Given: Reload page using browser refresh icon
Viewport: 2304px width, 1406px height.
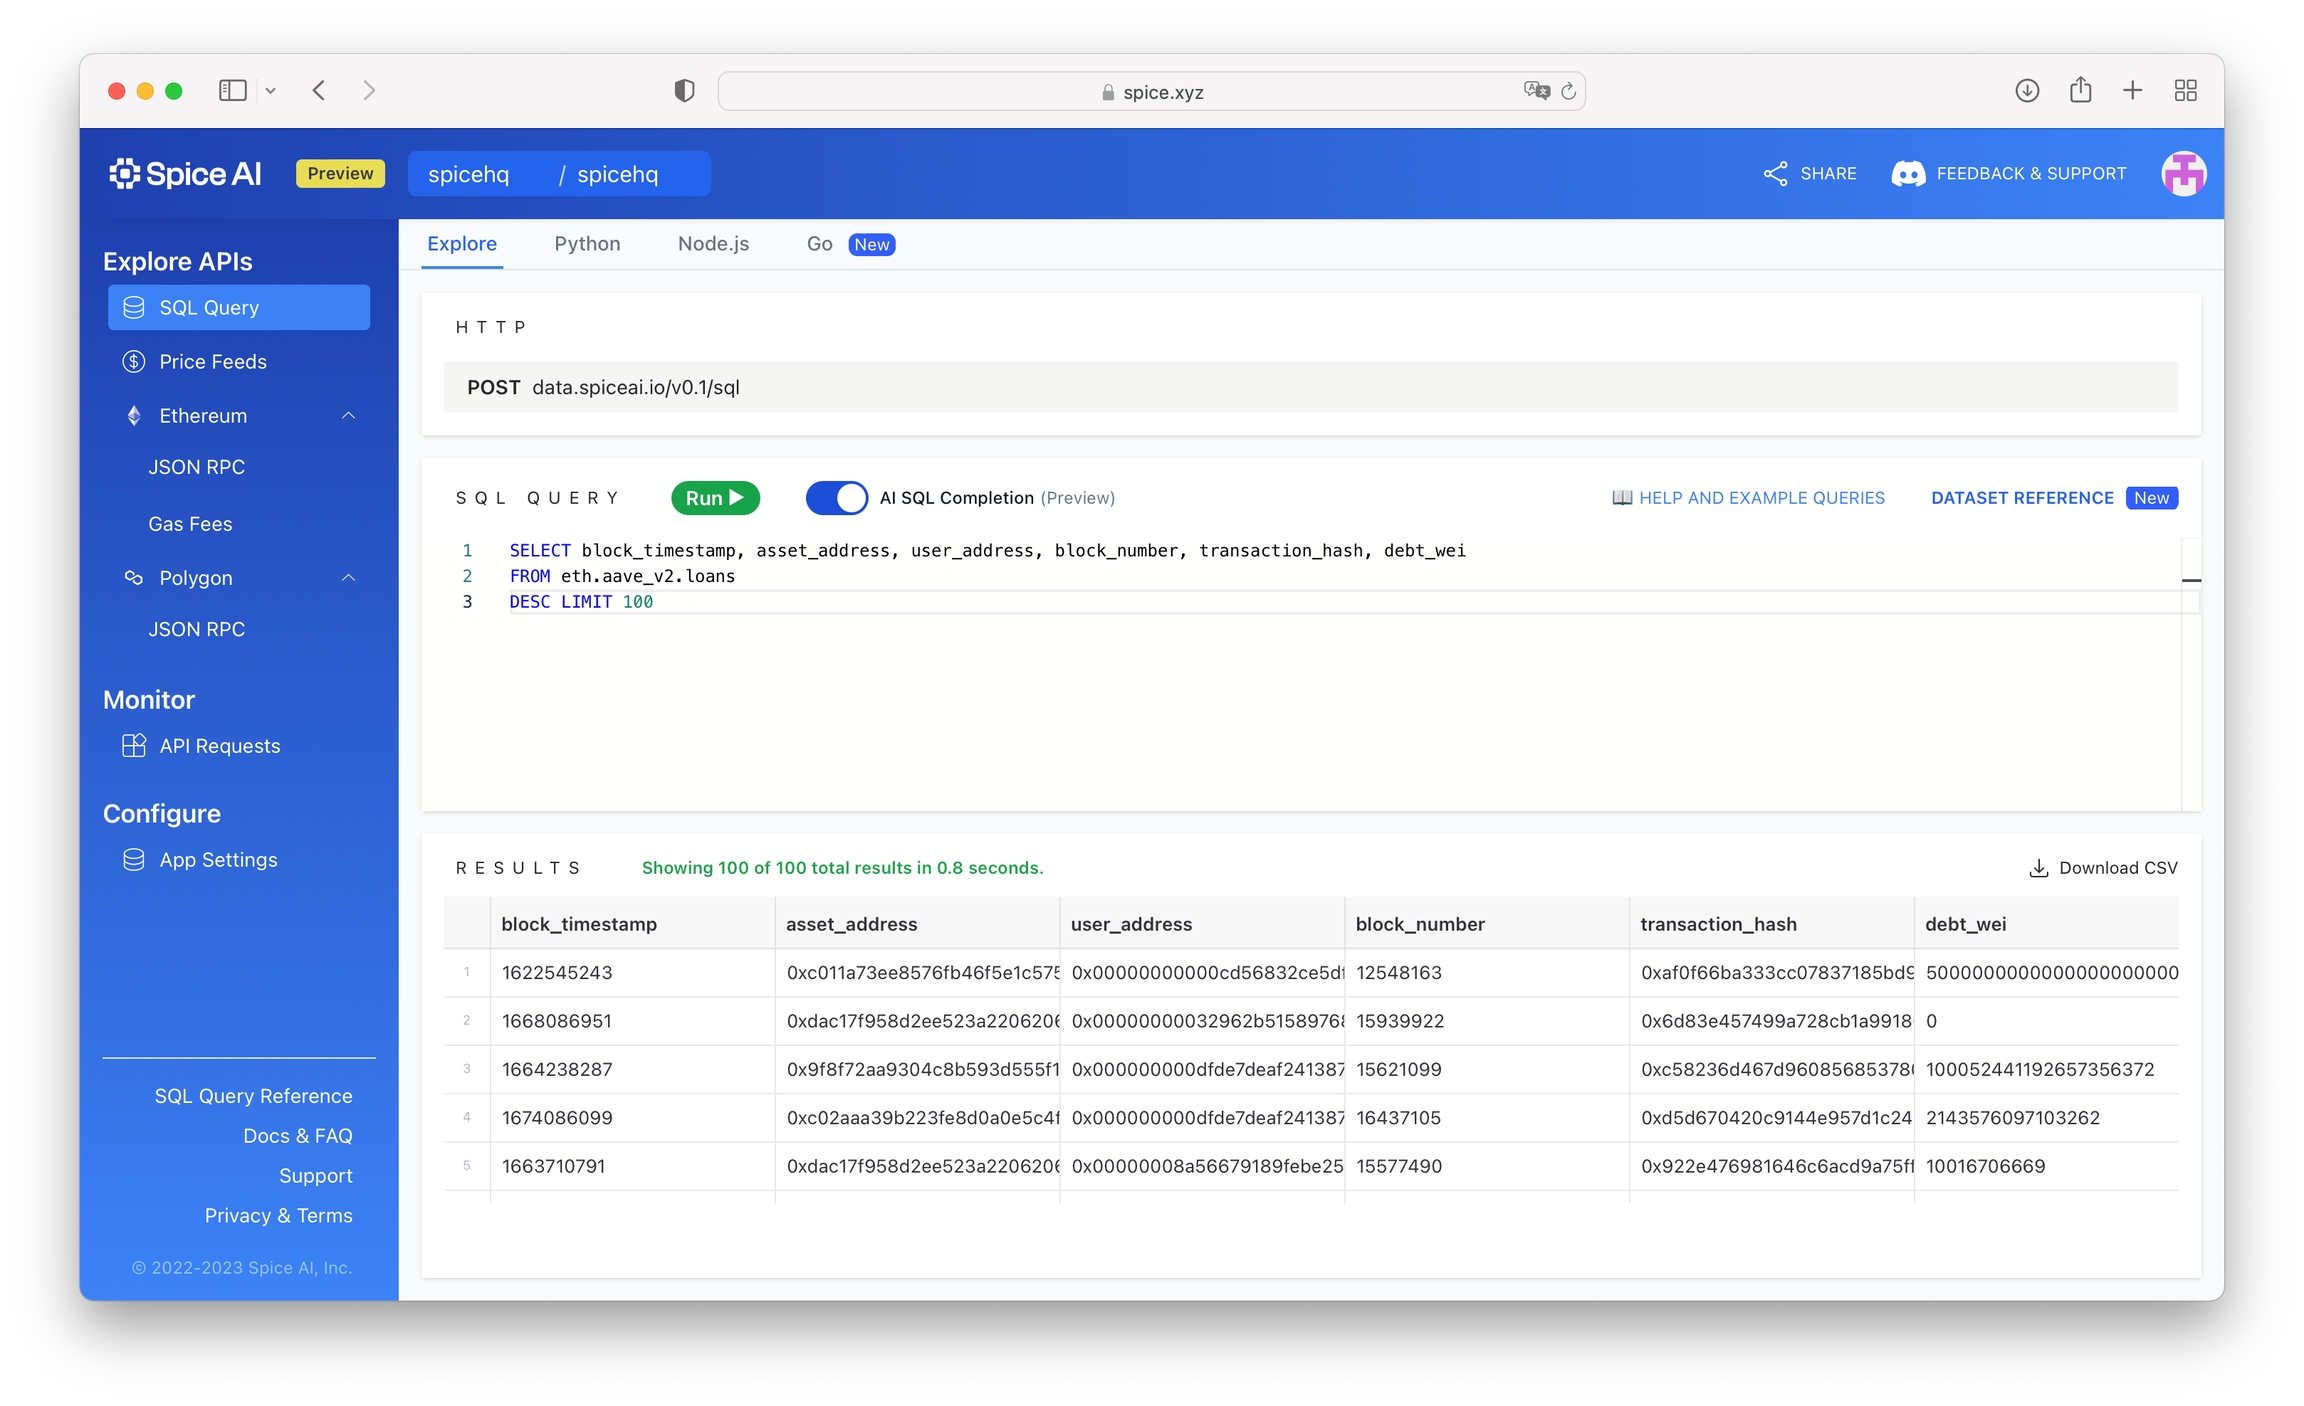Looking at the screenshot, I should [x=1568, y=92].
